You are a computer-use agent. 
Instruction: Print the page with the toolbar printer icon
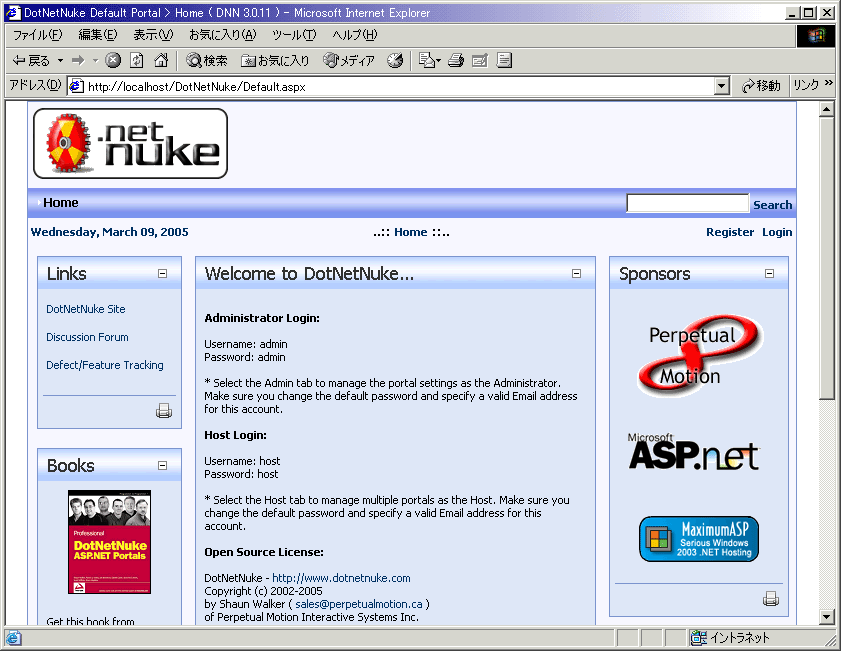456,61
